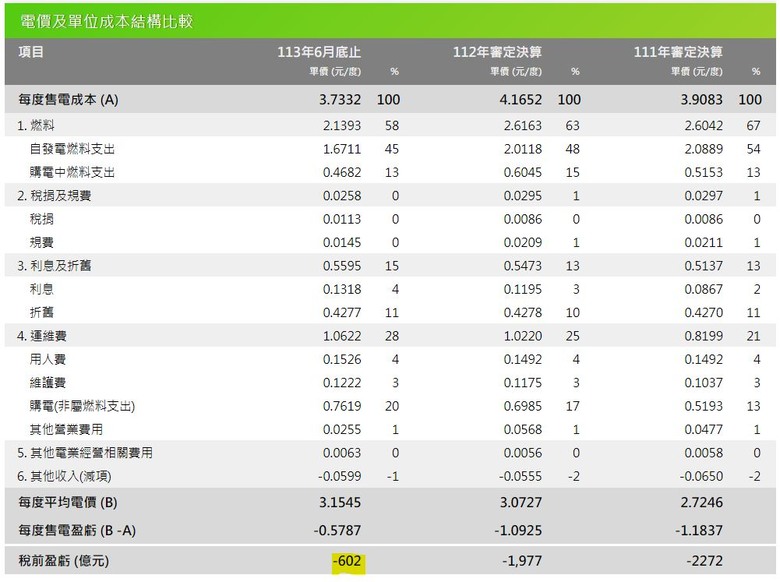Select the row label 折舊
This screenshot has height=582, width=780.
(x=41, y=312)
